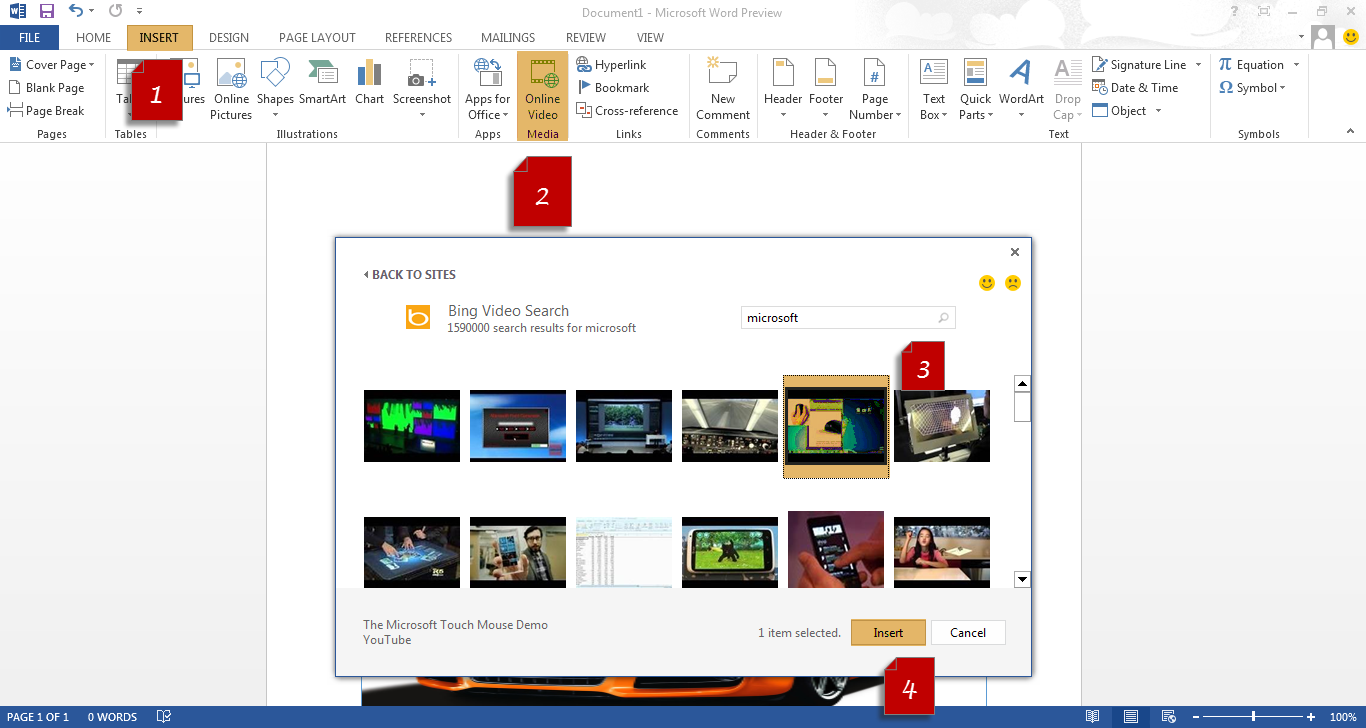Switch to the DESIGN tab
This screenshot has width=1366, height=728.
[x=229, y=38]
